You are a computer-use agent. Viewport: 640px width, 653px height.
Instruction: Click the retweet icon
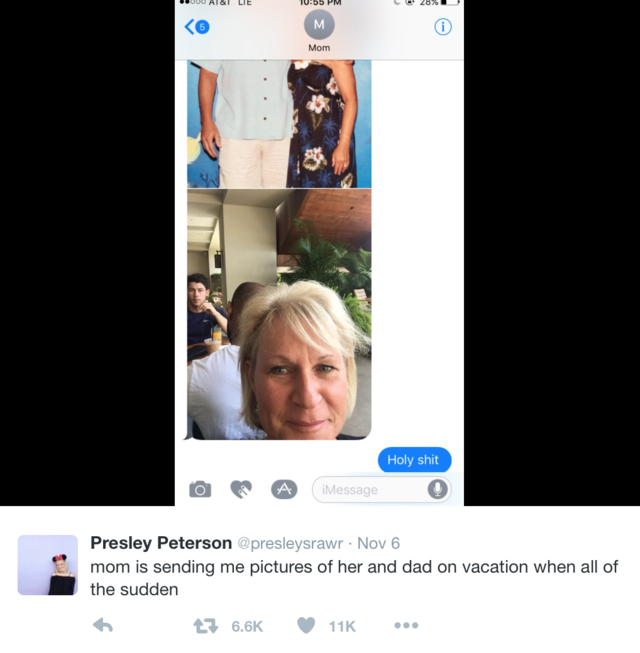point(206,626)
